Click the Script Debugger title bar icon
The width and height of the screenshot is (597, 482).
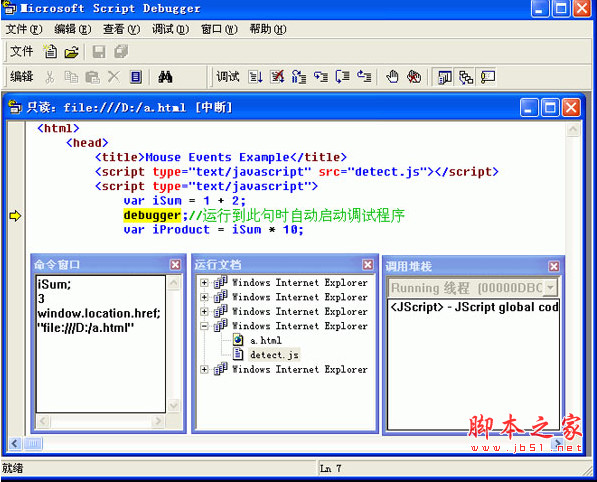pyautogui.click(x=9, y=8)
